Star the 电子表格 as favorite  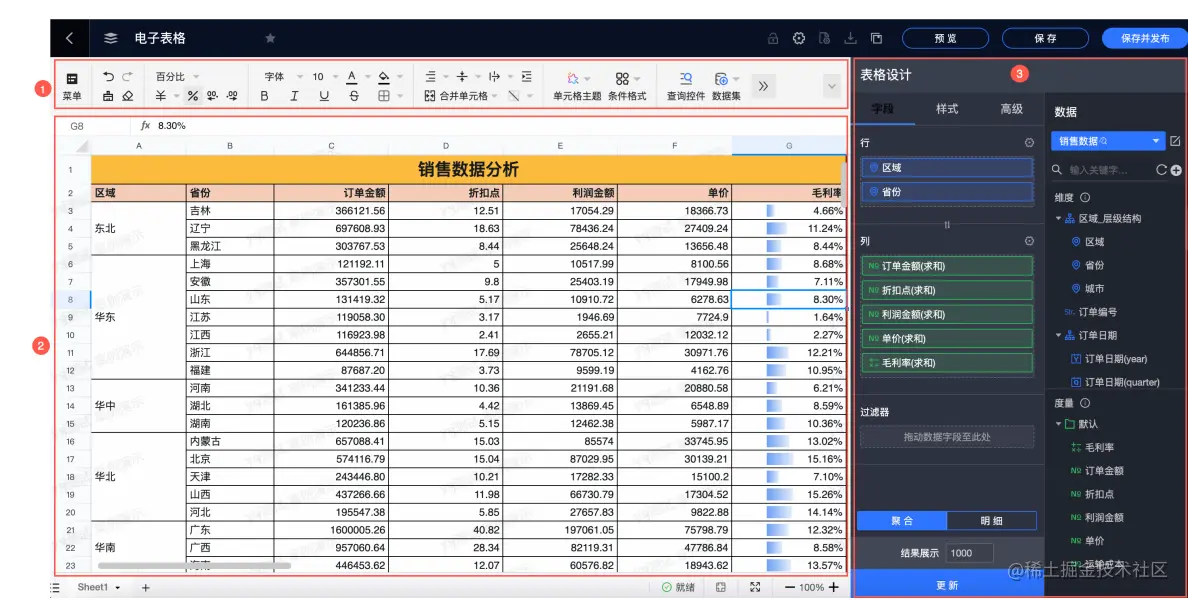270,38
